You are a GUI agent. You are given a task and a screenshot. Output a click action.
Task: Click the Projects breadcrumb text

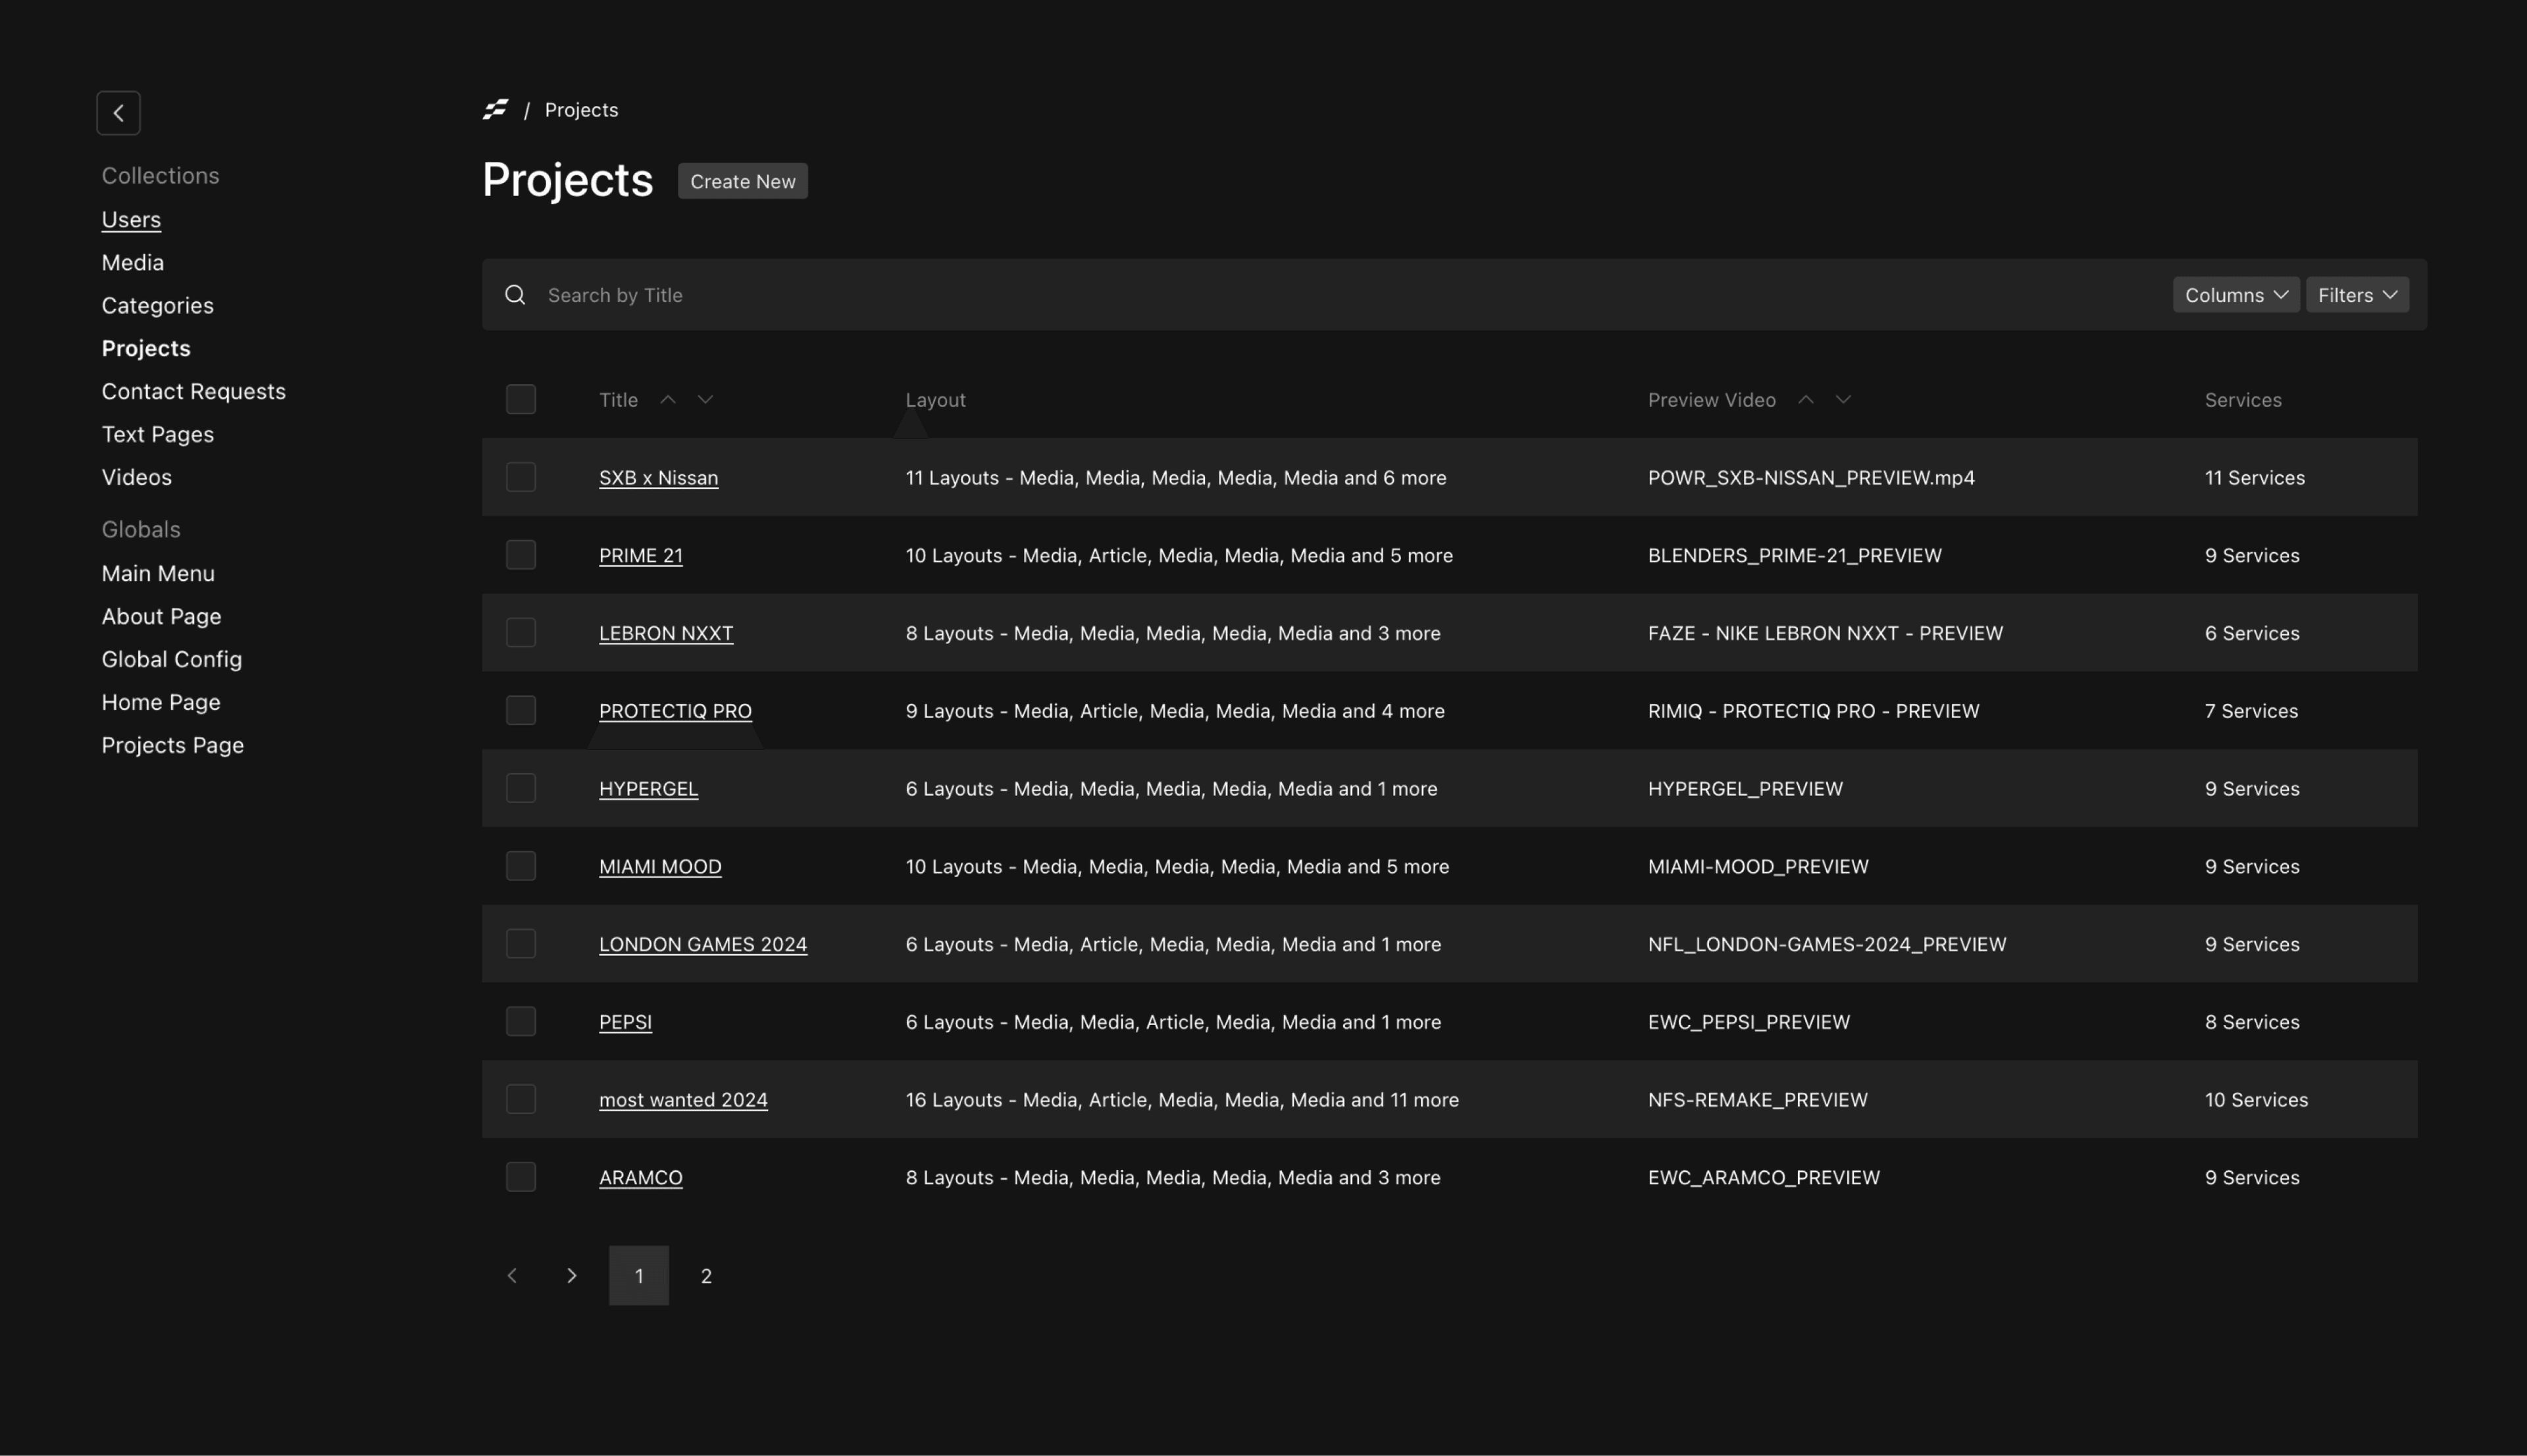coord(582,110)
